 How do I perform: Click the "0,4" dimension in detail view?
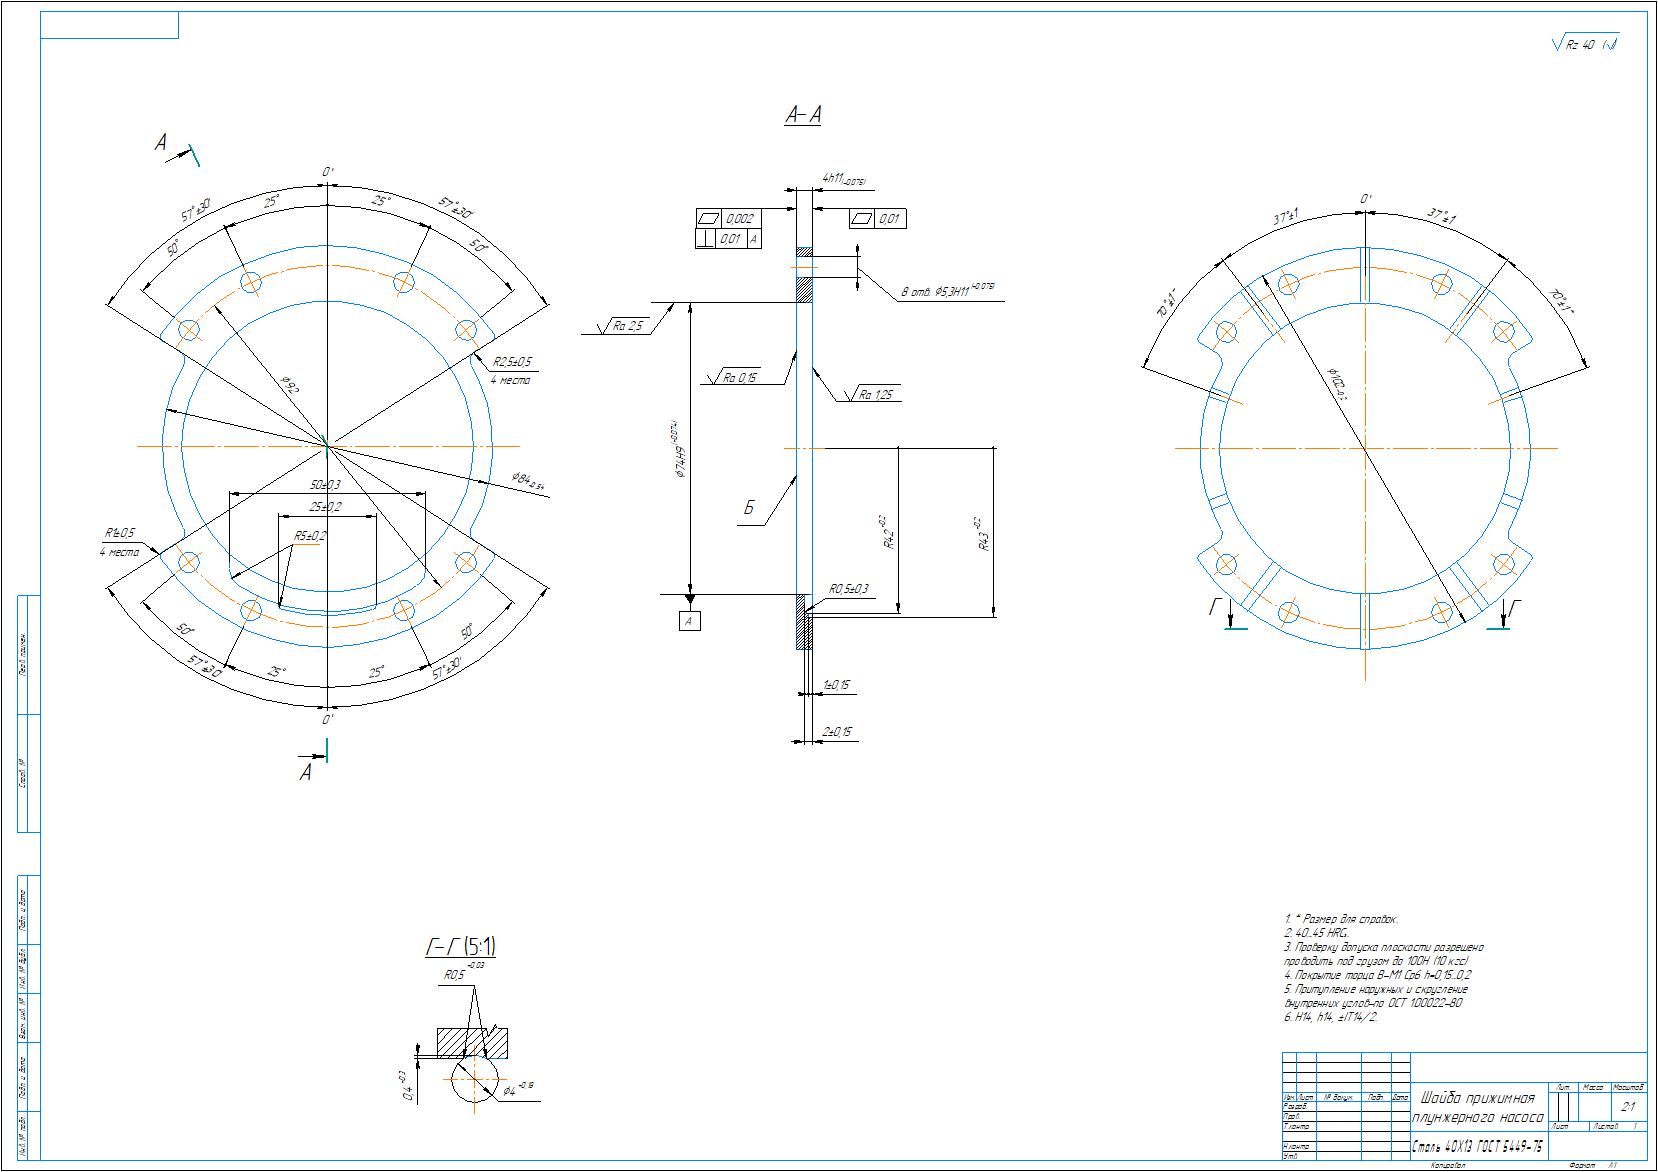pos(404,1086)
